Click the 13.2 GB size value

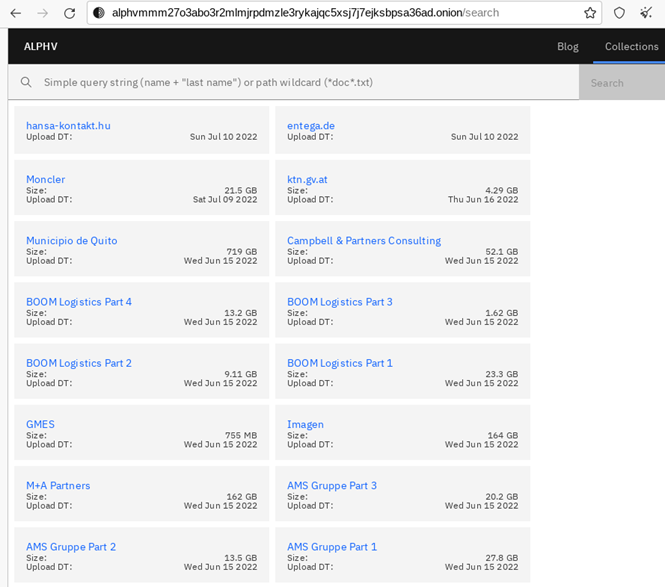pos(240,313)
